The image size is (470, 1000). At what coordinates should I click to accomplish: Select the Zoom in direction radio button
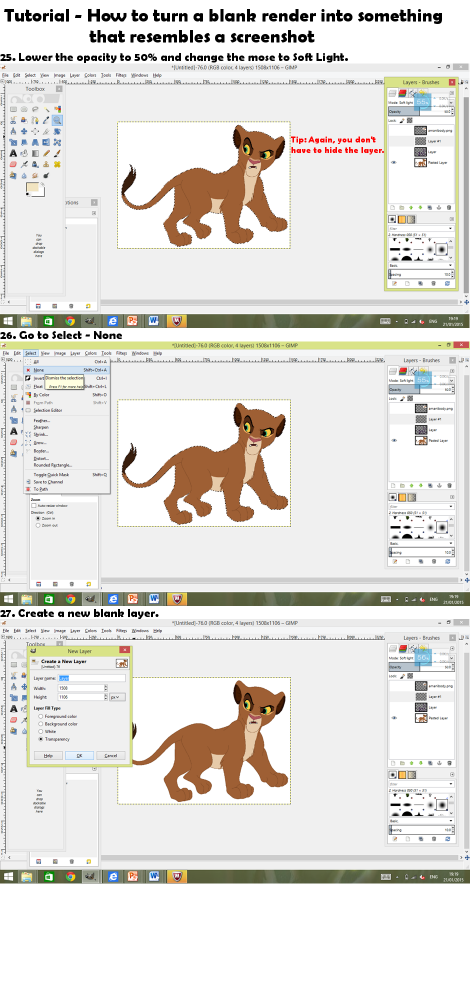(38, 518)
